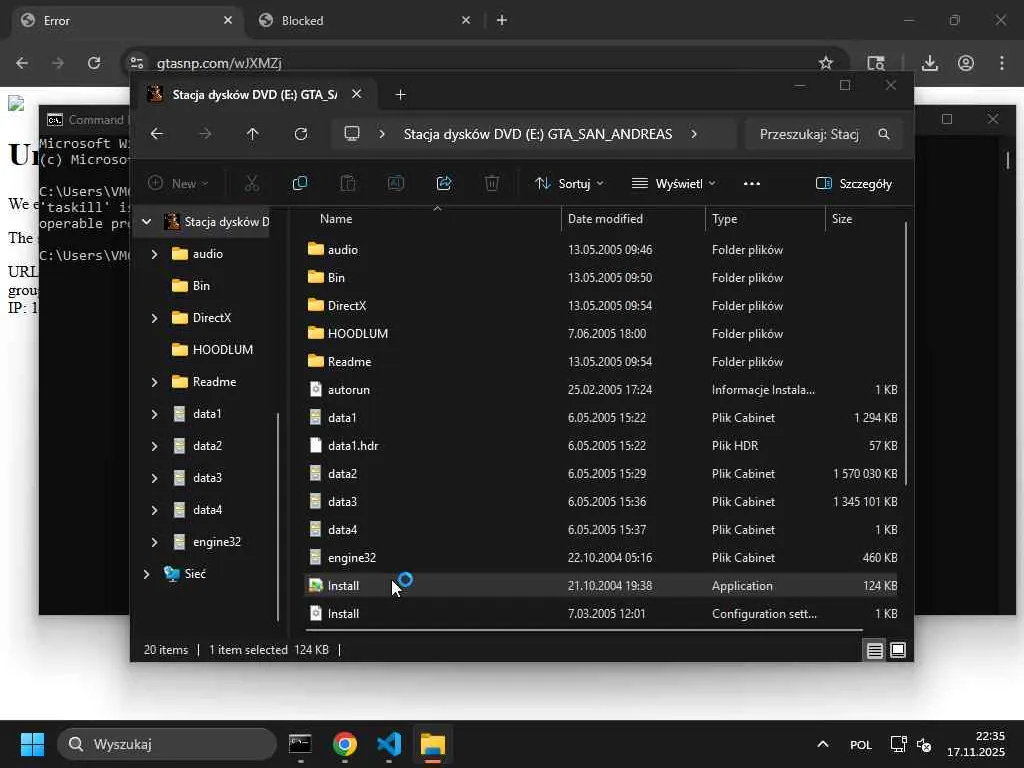Go up one folder level
The image size is (1024, 768).
click(x=252, y=134)
